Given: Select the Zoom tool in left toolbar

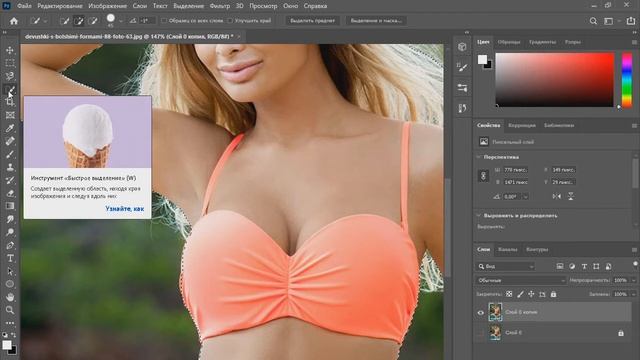Looking at the screenshot, I should 10,310.
